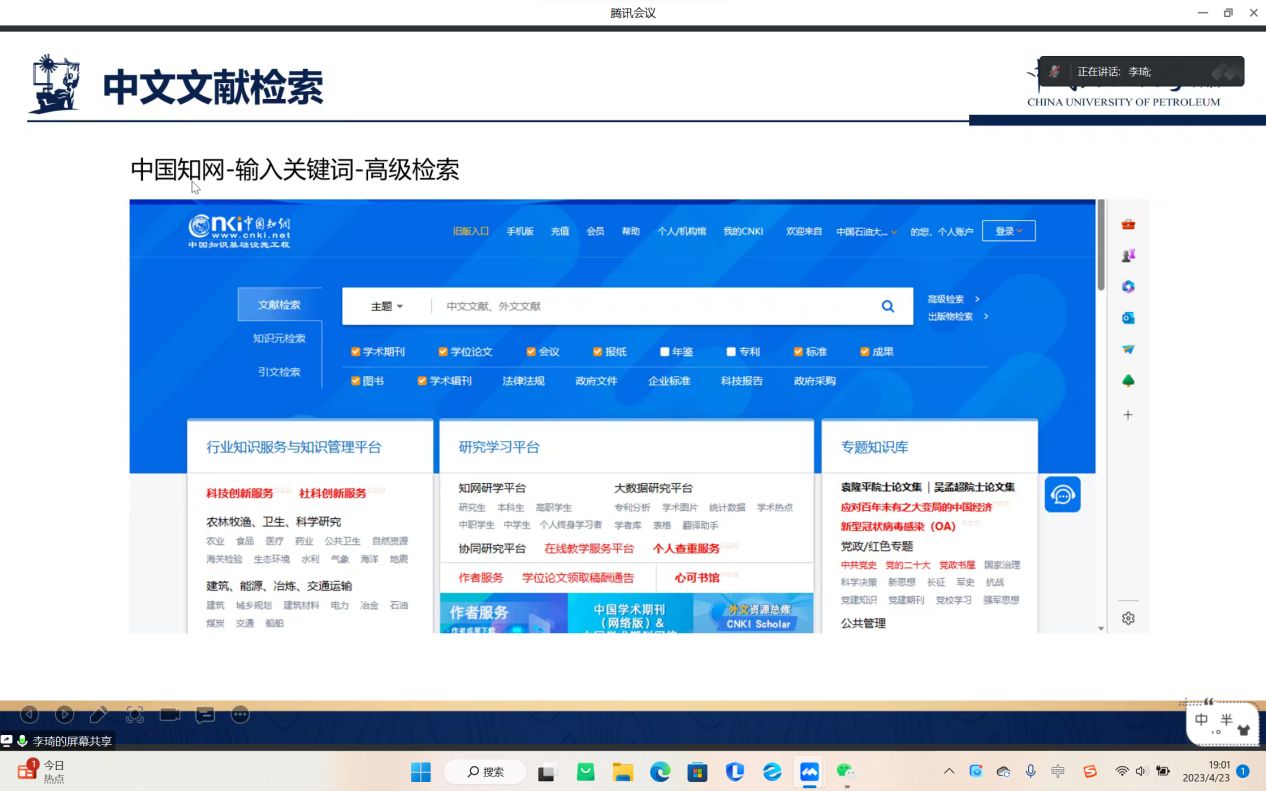This screenshot has width=1266, height=791.
Task: Go to previous slide using left arrow
Action: point(29,714)
